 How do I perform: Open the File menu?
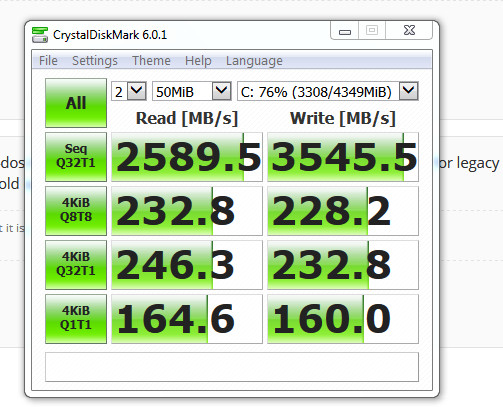48,61
